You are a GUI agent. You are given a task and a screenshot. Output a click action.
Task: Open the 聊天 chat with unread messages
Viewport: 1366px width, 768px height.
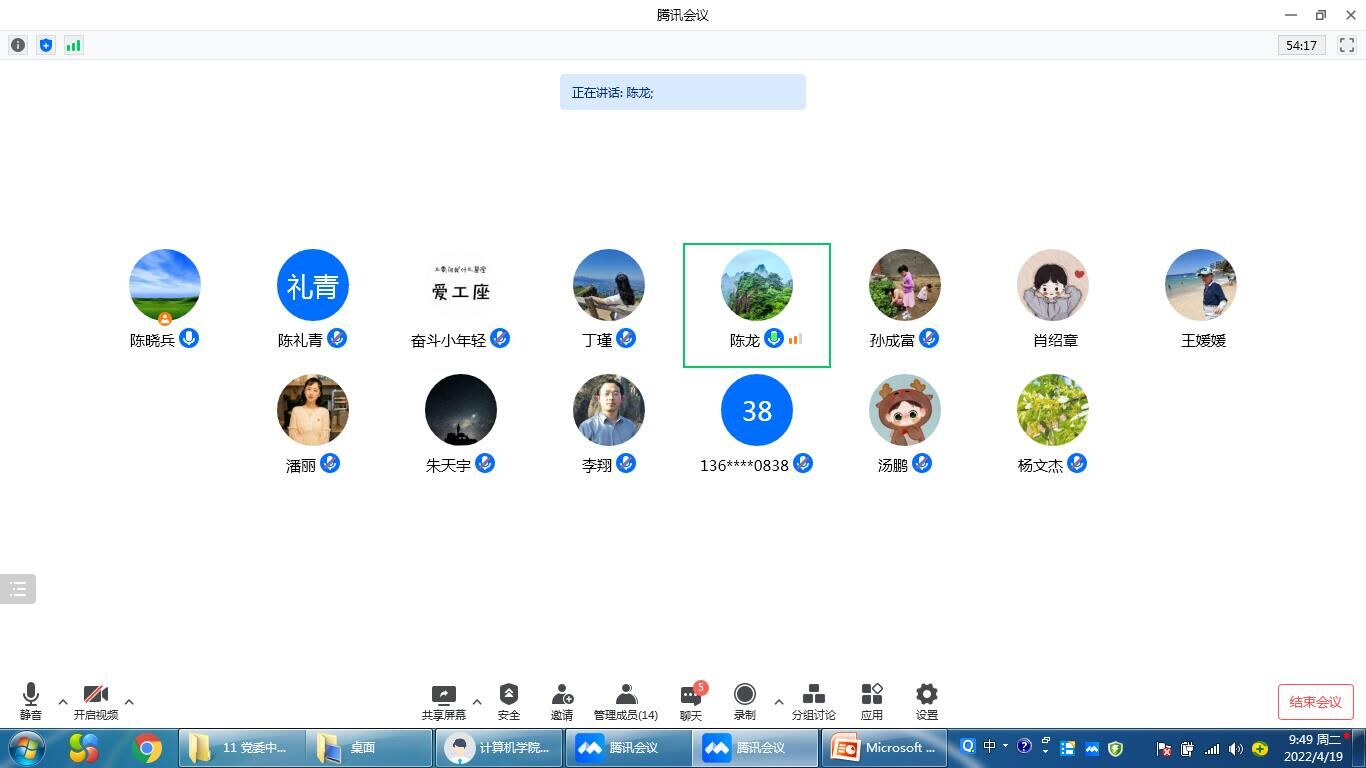[x=691, y=701]
